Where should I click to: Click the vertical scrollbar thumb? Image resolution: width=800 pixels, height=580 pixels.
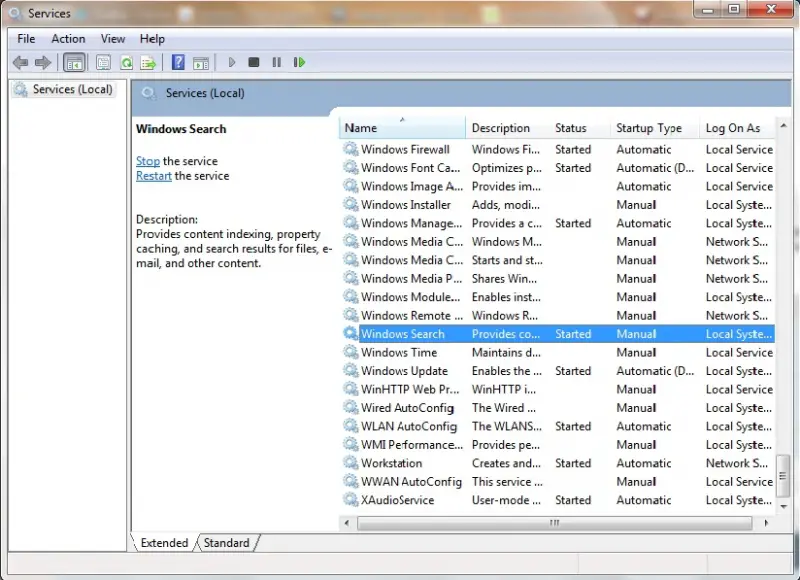tap(783, 476)
